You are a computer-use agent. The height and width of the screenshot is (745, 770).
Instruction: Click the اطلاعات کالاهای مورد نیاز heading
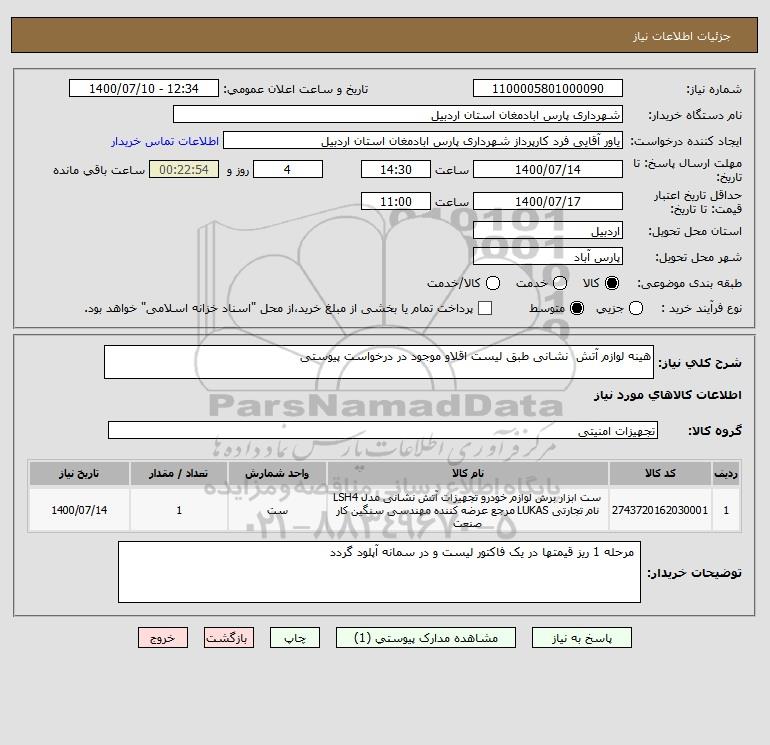point(668,395)
